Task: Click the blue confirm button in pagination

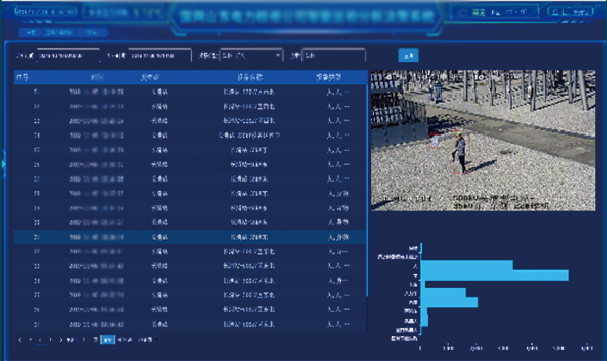Action: coord(108,340)
